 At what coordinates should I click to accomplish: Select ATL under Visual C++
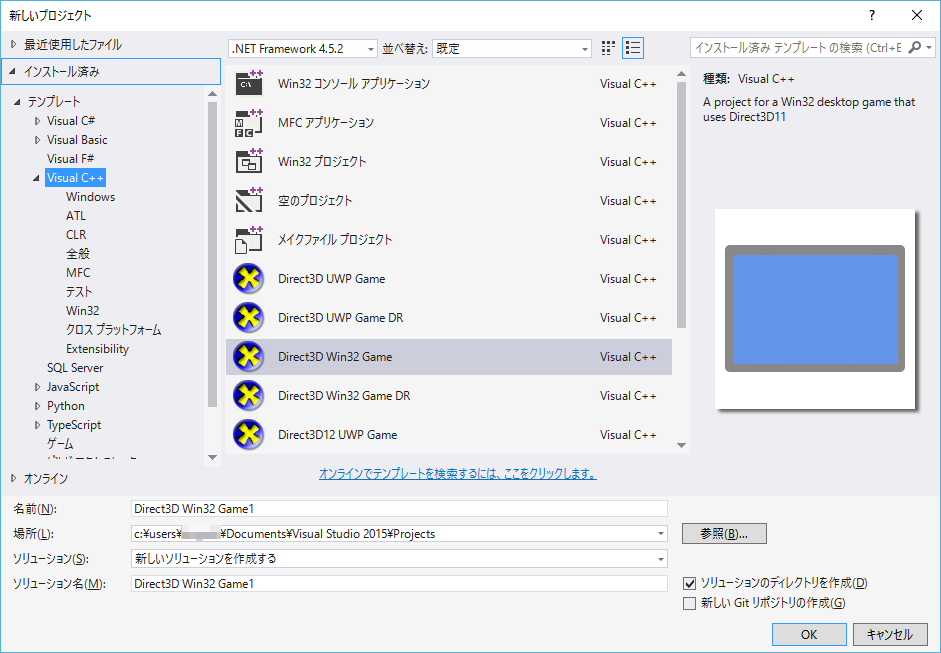(x=76, y=215)
